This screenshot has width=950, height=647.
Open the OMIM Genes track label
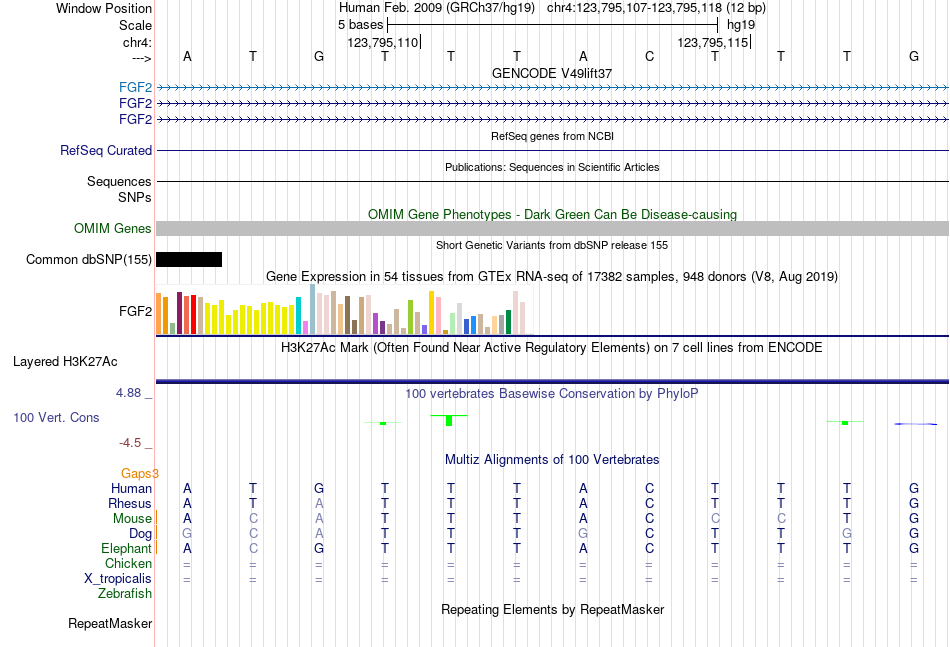[x=112, y=228]
